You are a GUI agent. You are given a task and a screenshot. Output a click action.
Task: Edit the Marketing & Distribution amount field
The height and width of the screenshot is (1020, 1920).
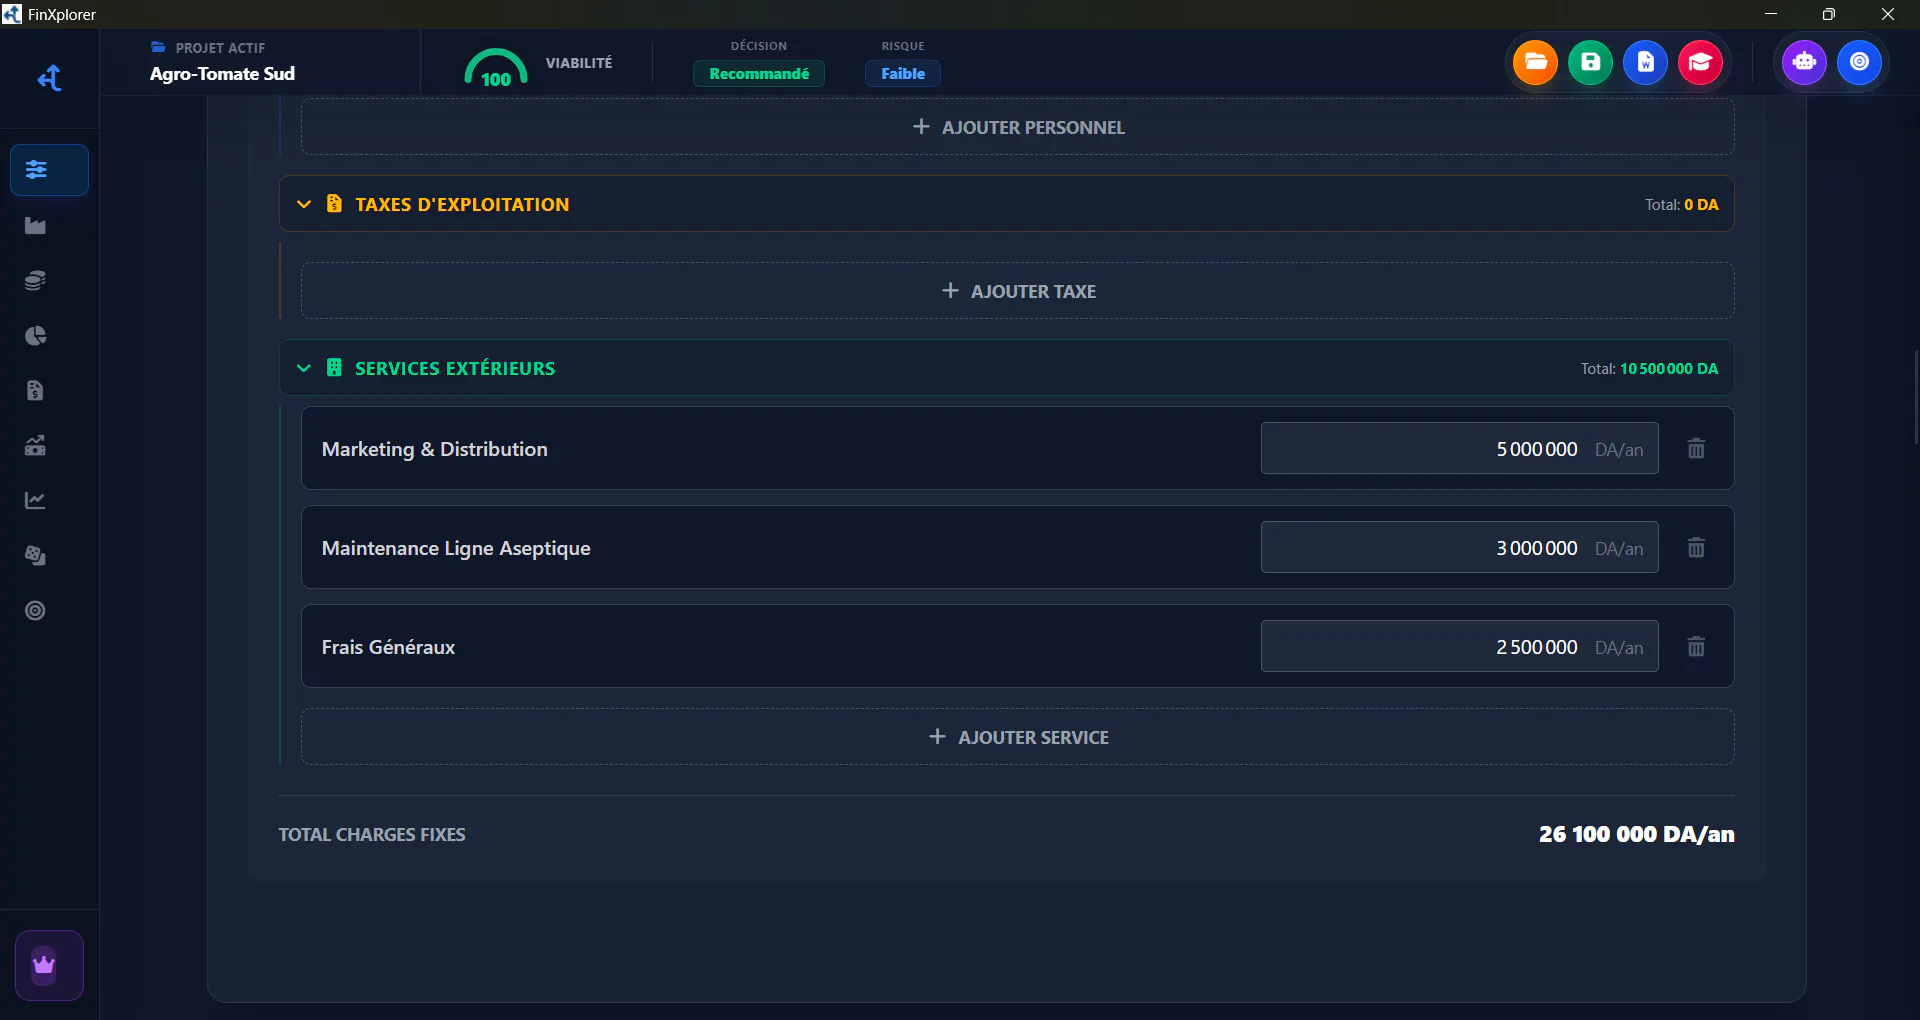click(1459, 449)
